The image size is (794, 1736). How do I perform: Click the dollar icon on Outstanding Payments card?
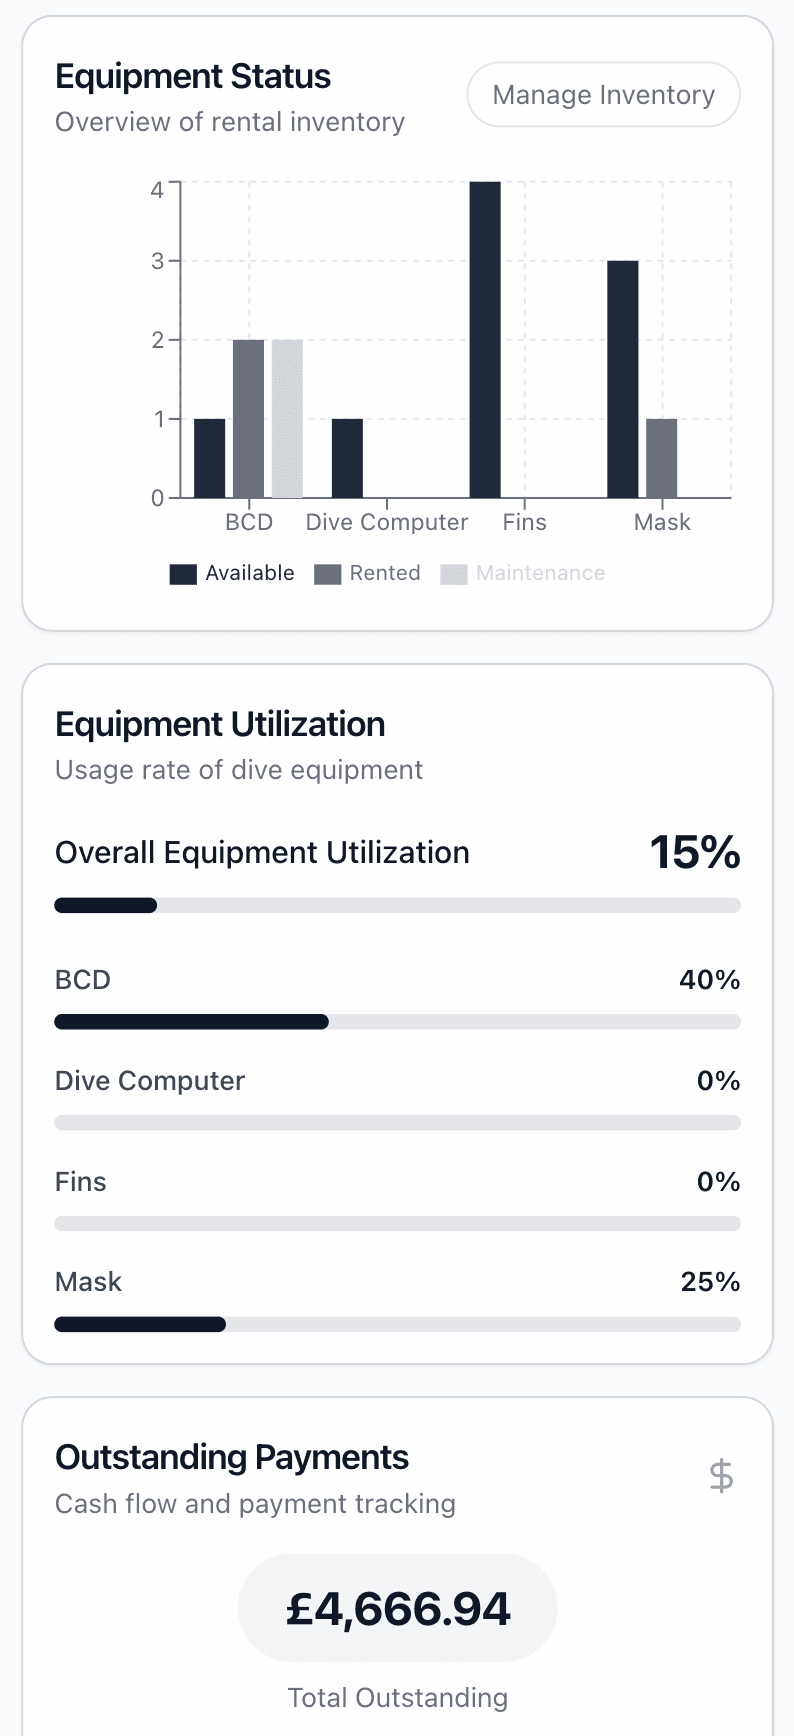coord(720,1475)
